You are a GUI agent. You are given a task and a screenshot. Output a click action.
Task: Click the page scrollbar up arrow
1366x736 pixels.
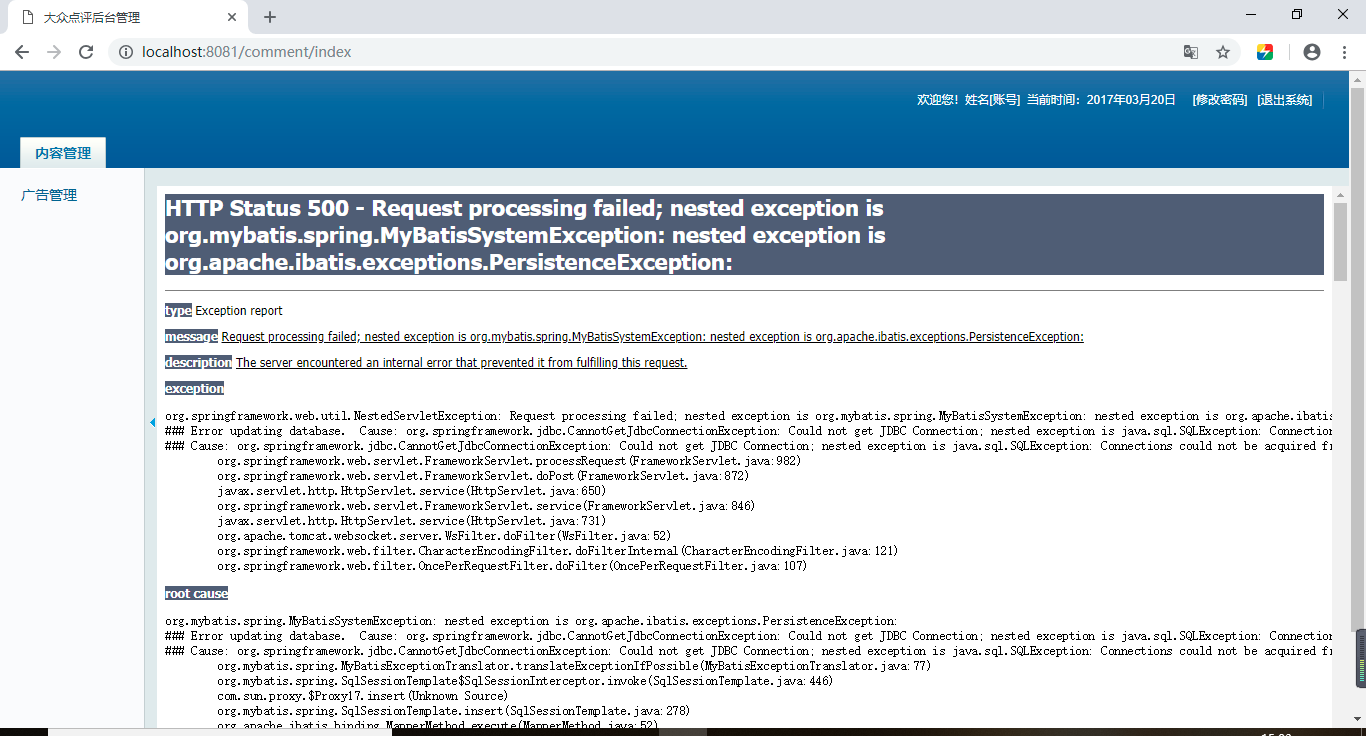click(1357, 79)
